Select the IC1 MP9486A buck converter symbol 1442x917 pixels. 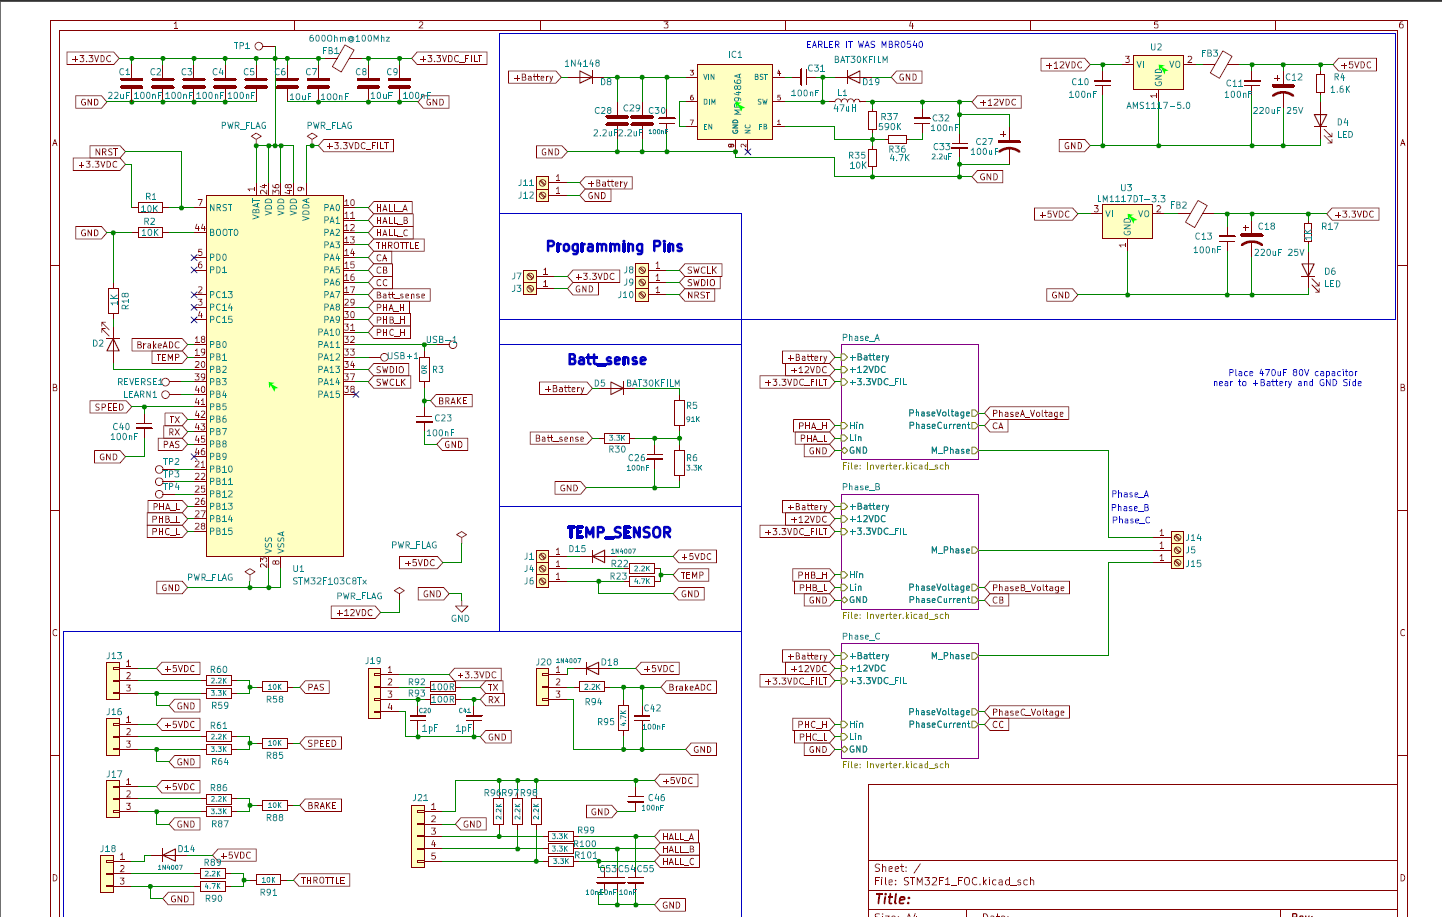pyautogui.click(x=735, y=104)
